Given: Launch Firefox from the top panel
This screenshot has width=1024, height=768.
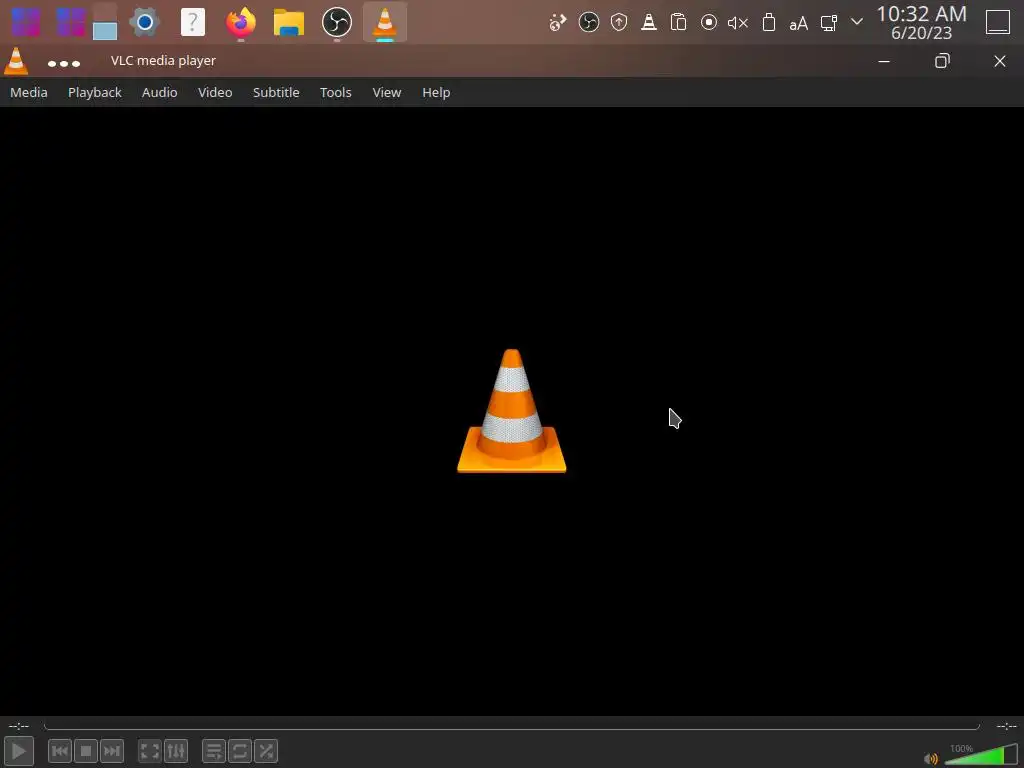Looking at the screenshot, I should 241,22.
